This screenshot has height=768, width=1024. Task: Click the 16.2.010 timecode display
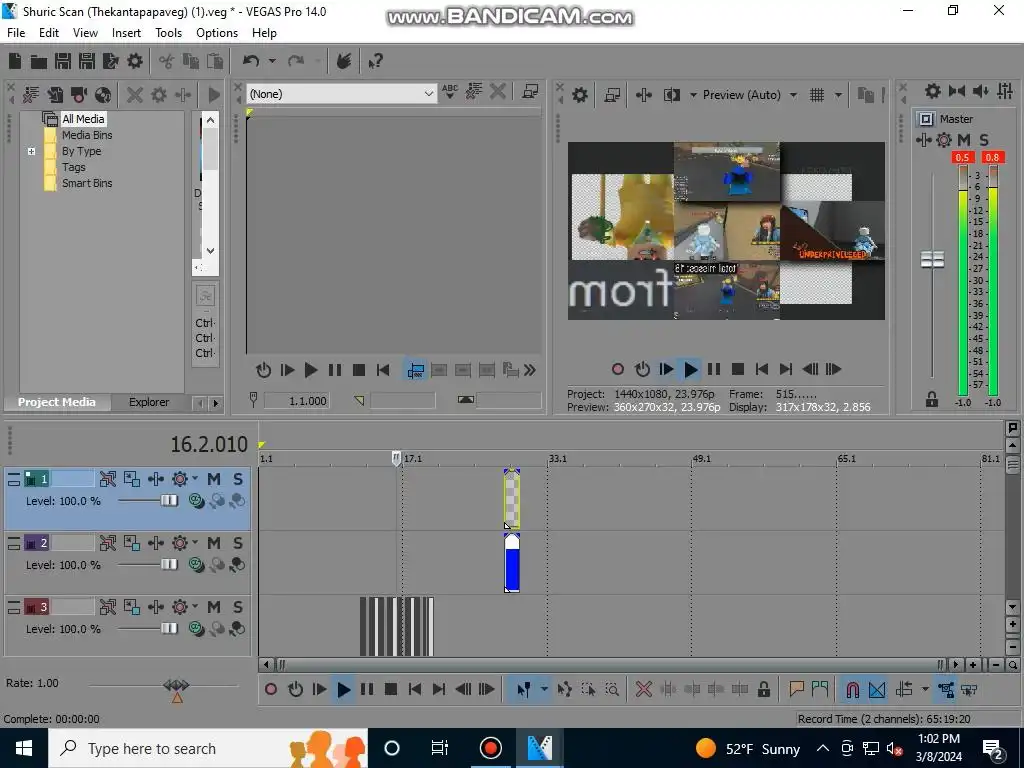tap(209, 444)
